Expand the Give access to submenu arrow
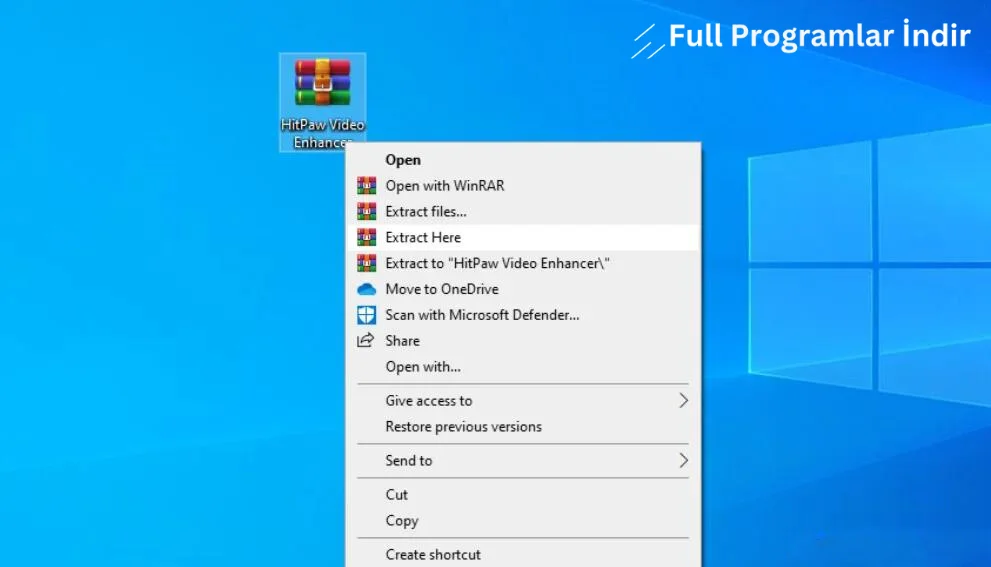 (x=683, y=401)
